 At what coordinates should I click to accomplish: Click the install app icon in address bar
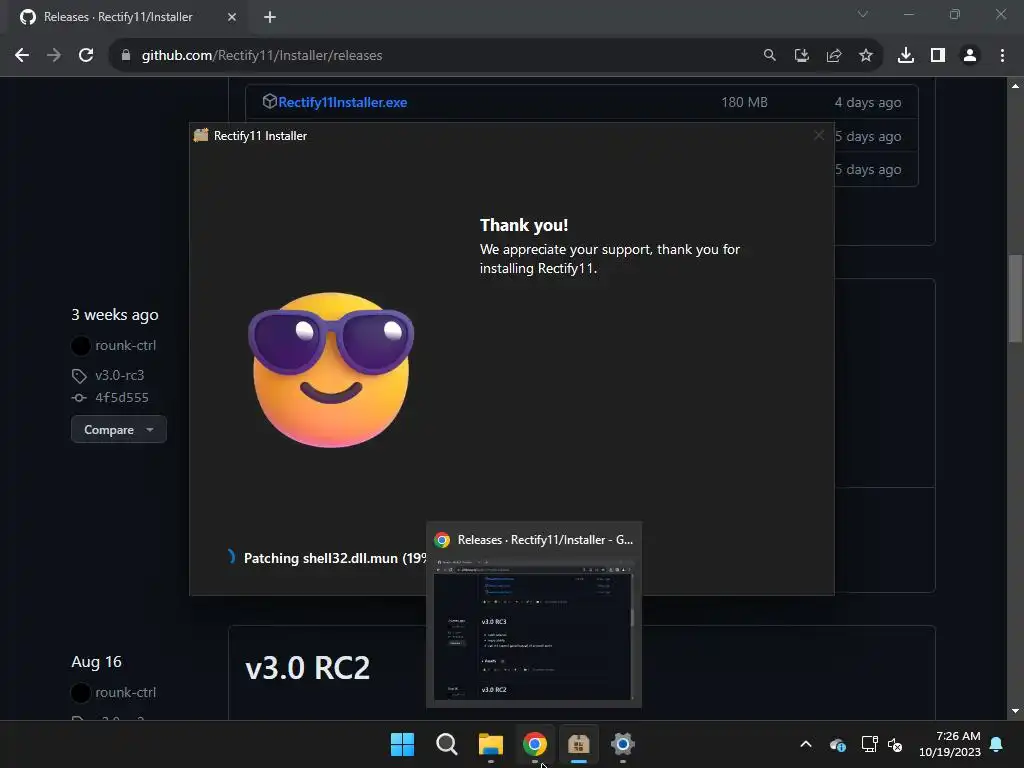[x=801, y=56]
